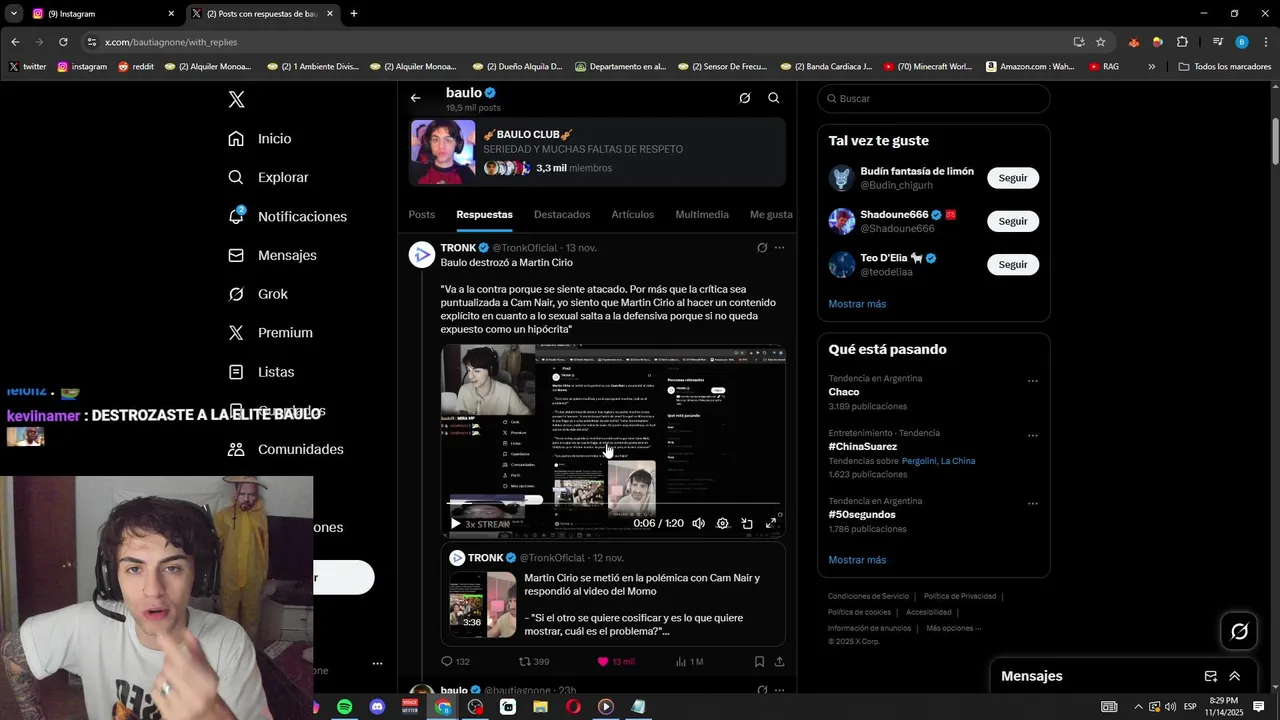The image size is (1280, 720).
Task: Open Spotify from the taskbar
Action: click(x=344, y=707)
